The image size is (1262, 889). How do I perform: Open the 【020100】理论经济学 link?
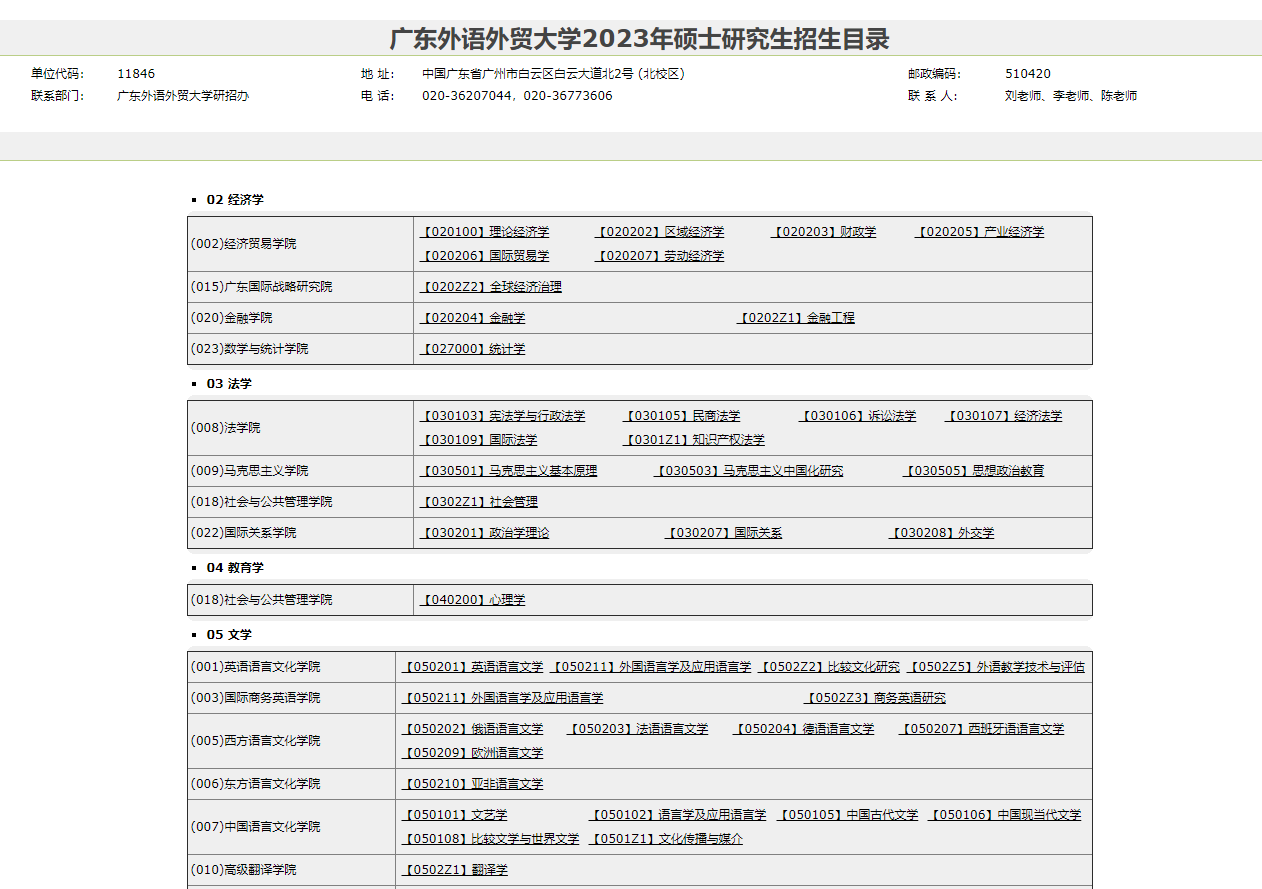(x=484, y=232)
